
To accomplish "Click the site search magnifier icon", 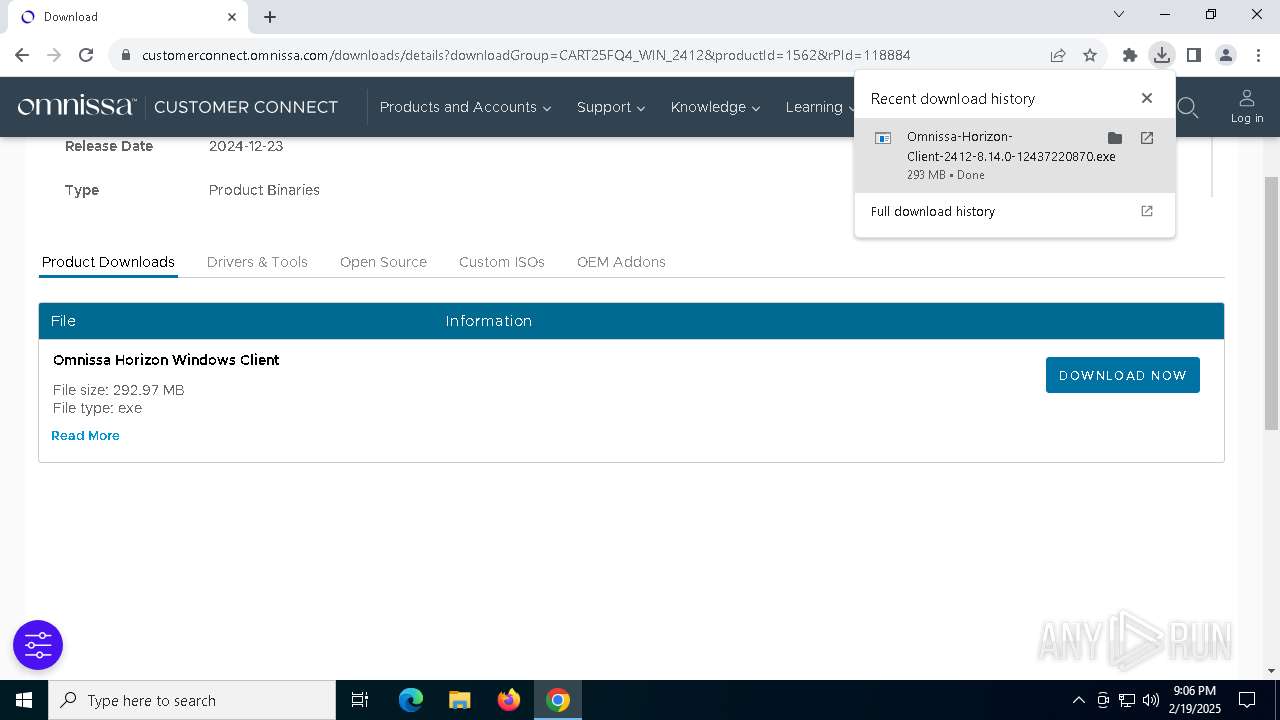I will coord(1187,107).
